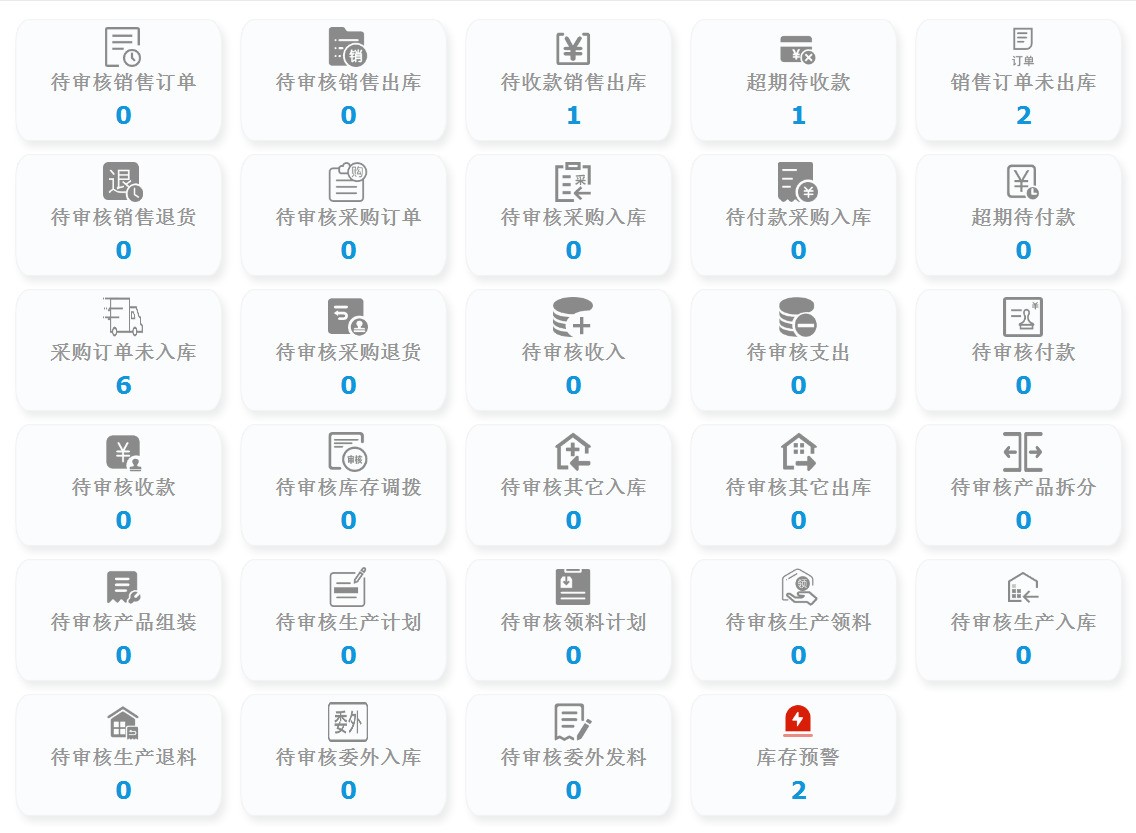
Task: Click the 待审核付款 stamp icon
Action: click(1023, 317)
